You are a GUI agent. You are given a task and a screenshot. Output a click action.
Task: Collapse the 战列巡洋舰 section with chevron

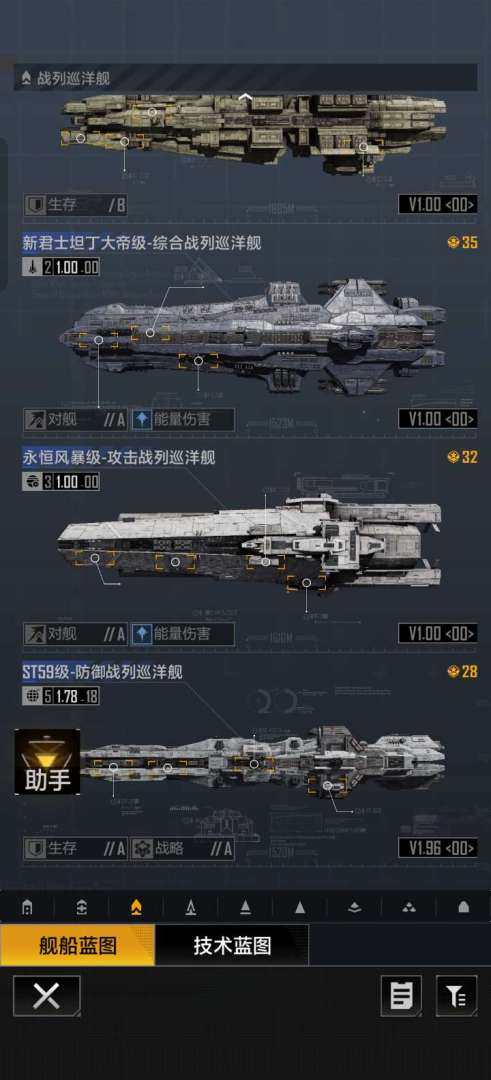pos(244,97)
